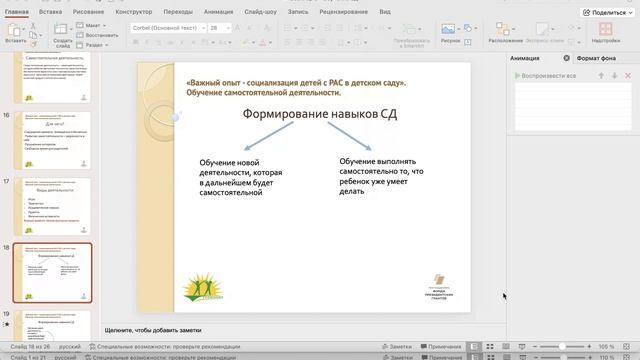This screenshot has height=360, width=640.
Task: Click the move animation up arrow
Action: coord(601,76)
